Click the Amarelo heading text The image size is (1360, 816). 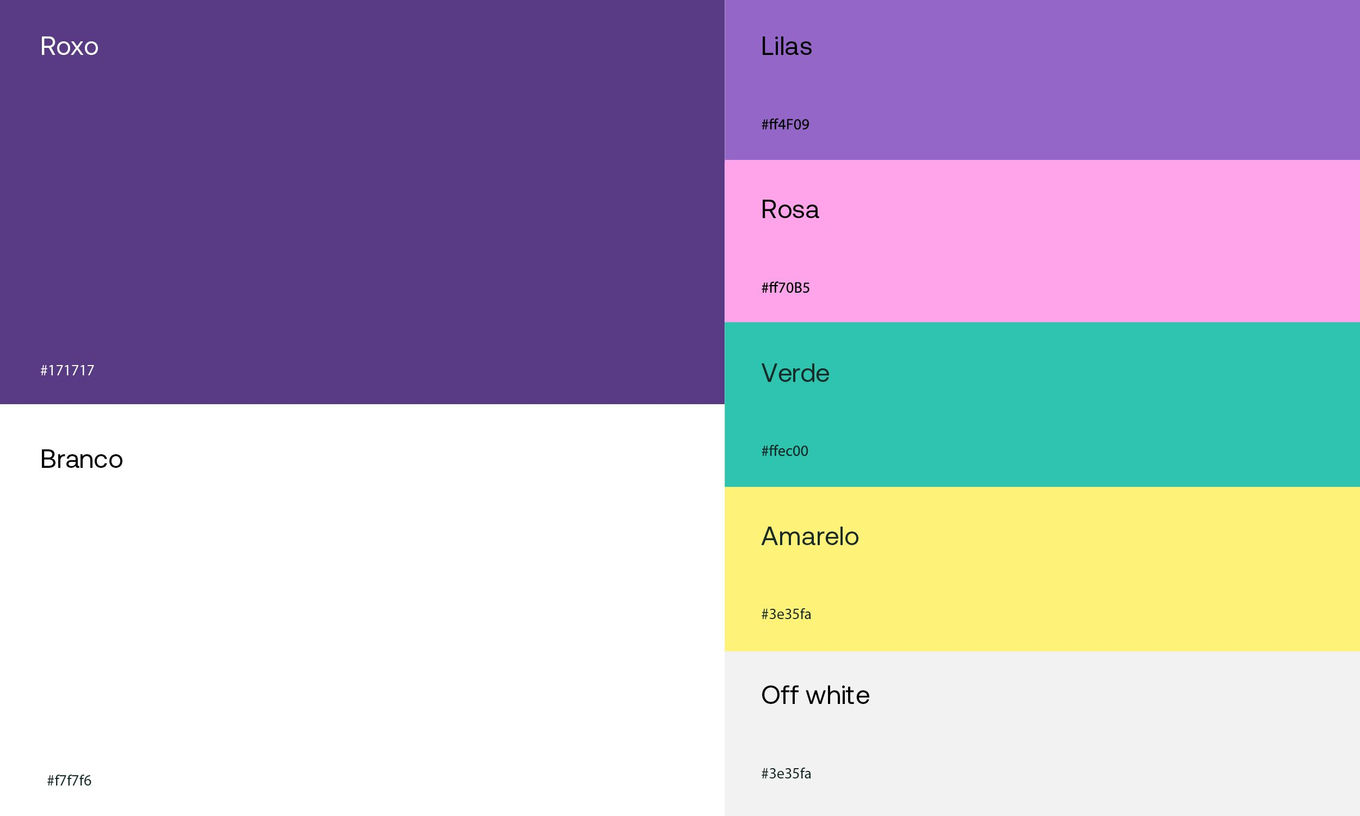point(810,536)
